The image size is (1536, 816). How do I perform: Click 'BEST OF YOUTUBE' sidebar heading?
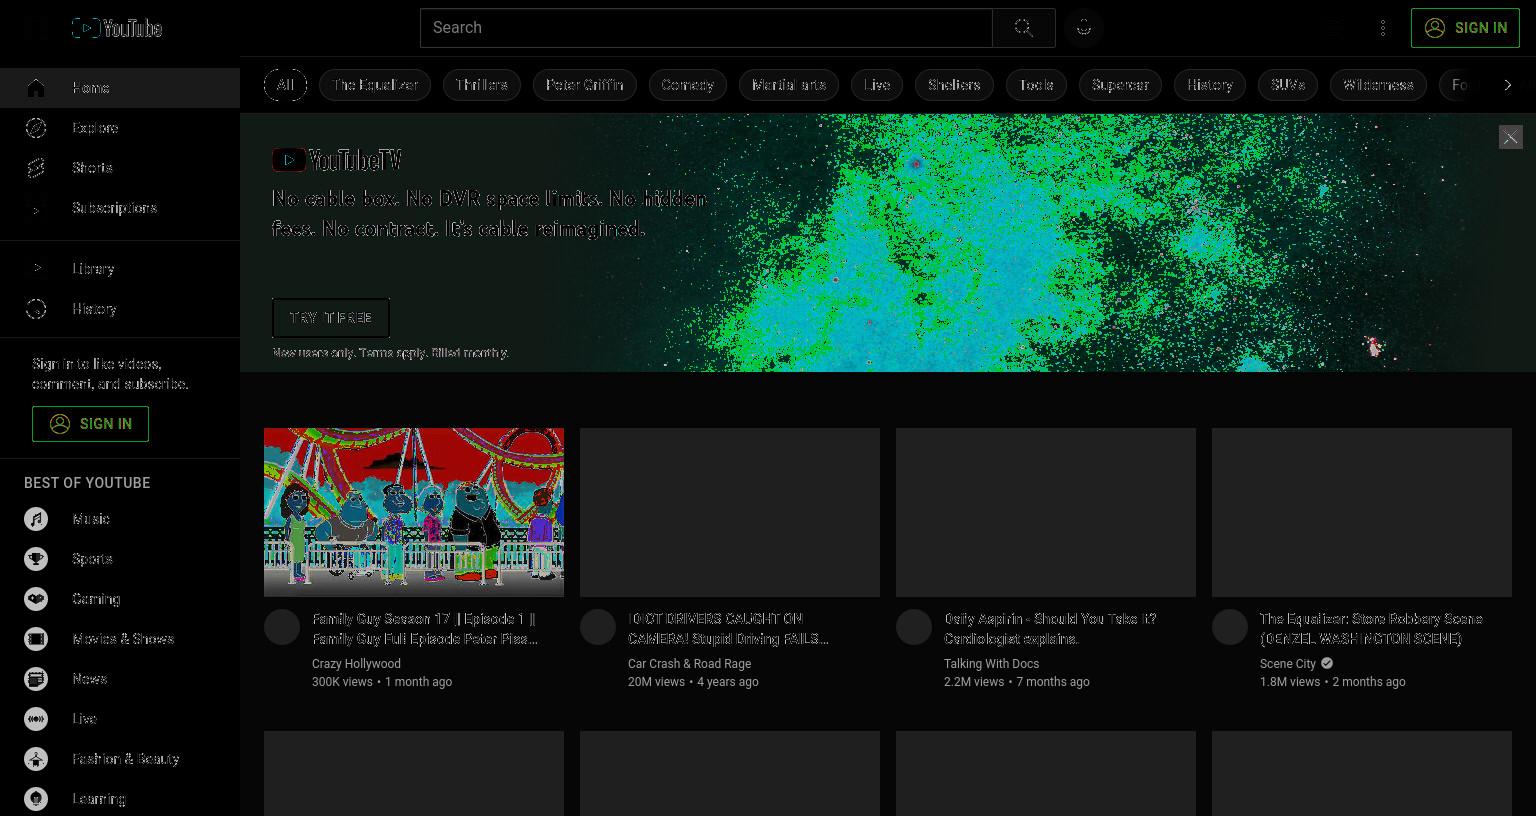(x=87, y=483)
